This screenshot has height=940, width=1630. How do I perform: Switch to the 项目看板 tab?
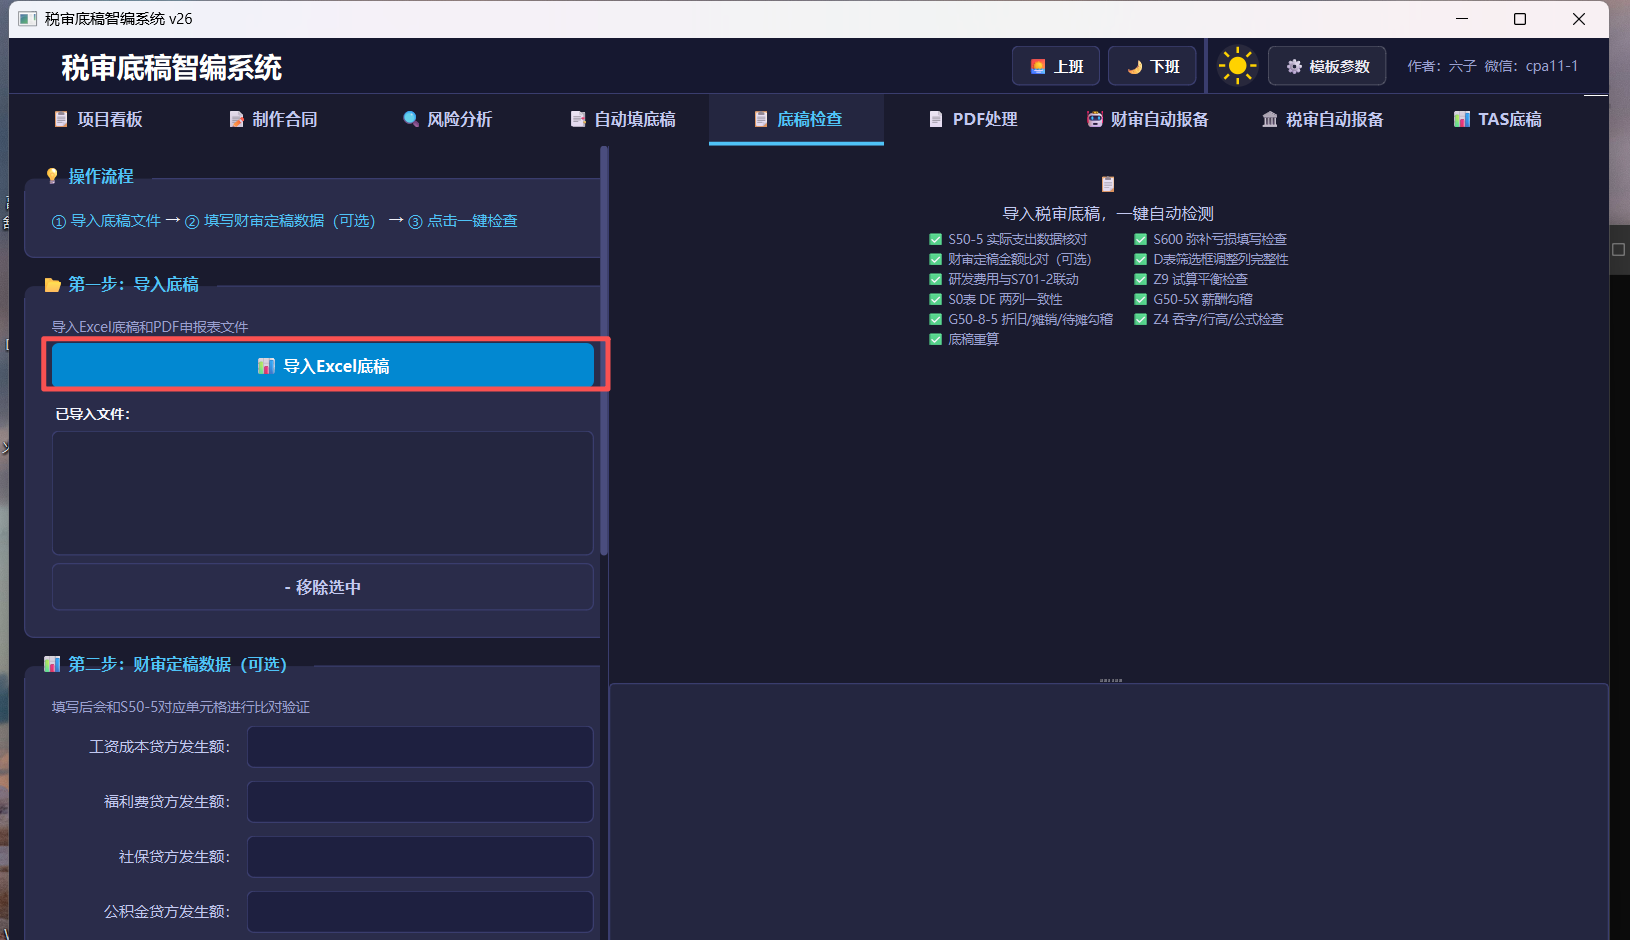[97, 119]
